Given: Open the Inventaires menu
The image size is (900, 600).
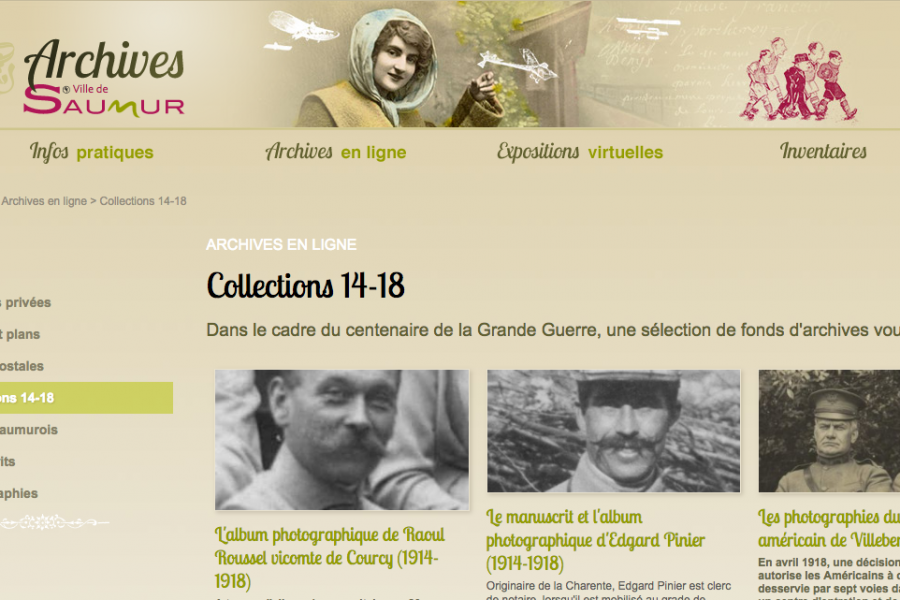Looking at the screenshot, I should coord(823,152).
